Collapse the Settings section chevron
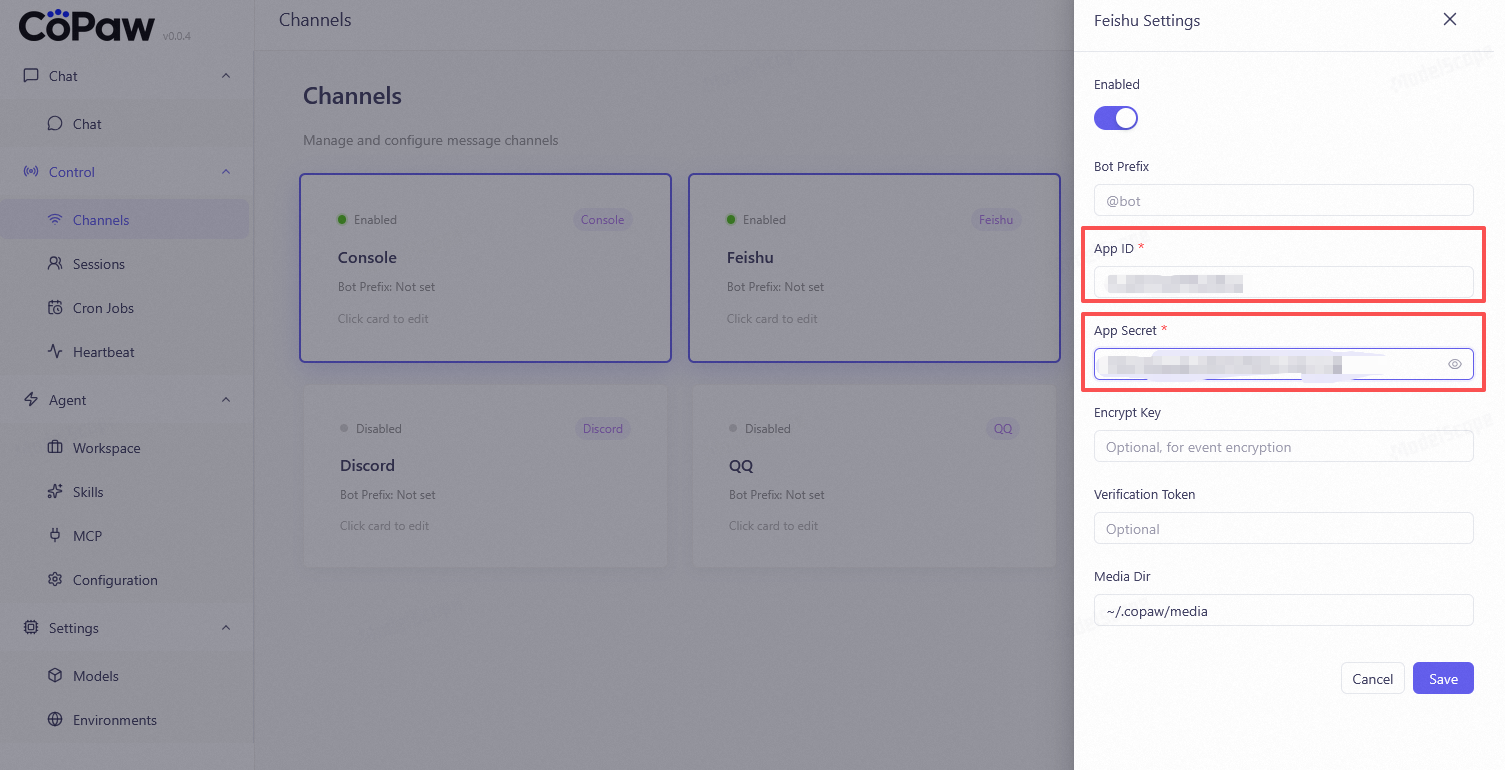The height and width of the screenshot is (770, 1505). pos(226,628)
